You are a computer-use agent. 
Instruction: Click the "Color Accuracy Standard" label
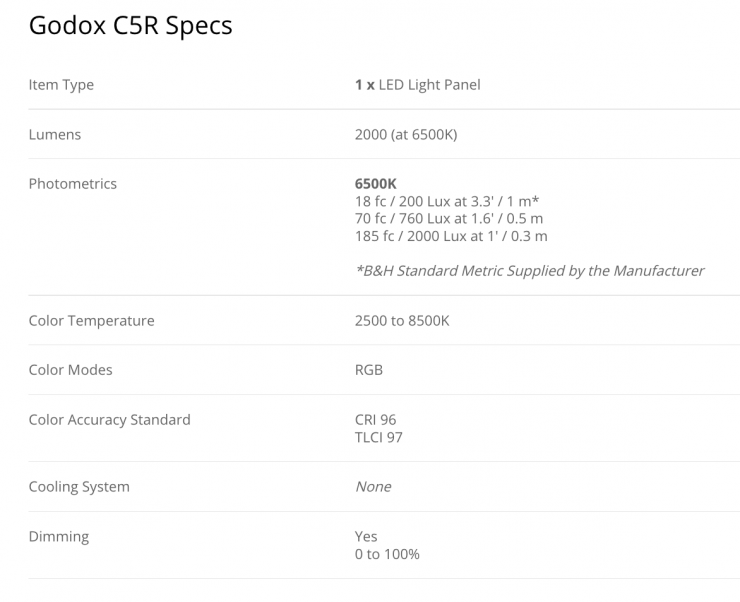(x=109, y=420)
